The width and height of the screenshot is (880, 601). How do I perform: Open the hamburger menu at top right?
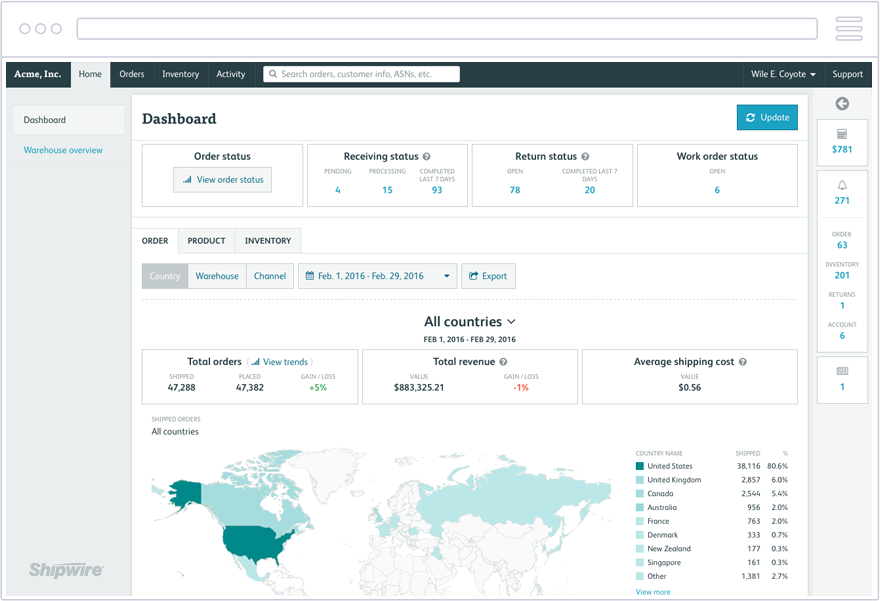(848, 28)
